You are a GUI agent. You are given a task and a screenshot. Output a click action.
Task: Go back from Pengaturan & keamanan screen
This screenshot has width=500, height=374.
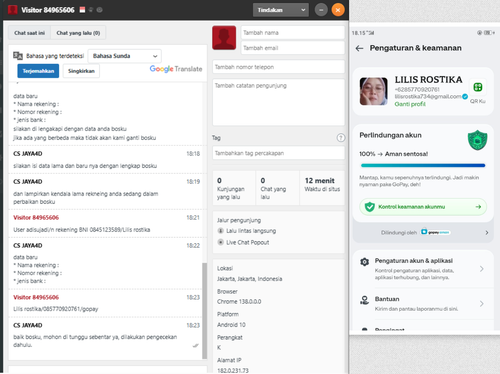coord(359,49)
